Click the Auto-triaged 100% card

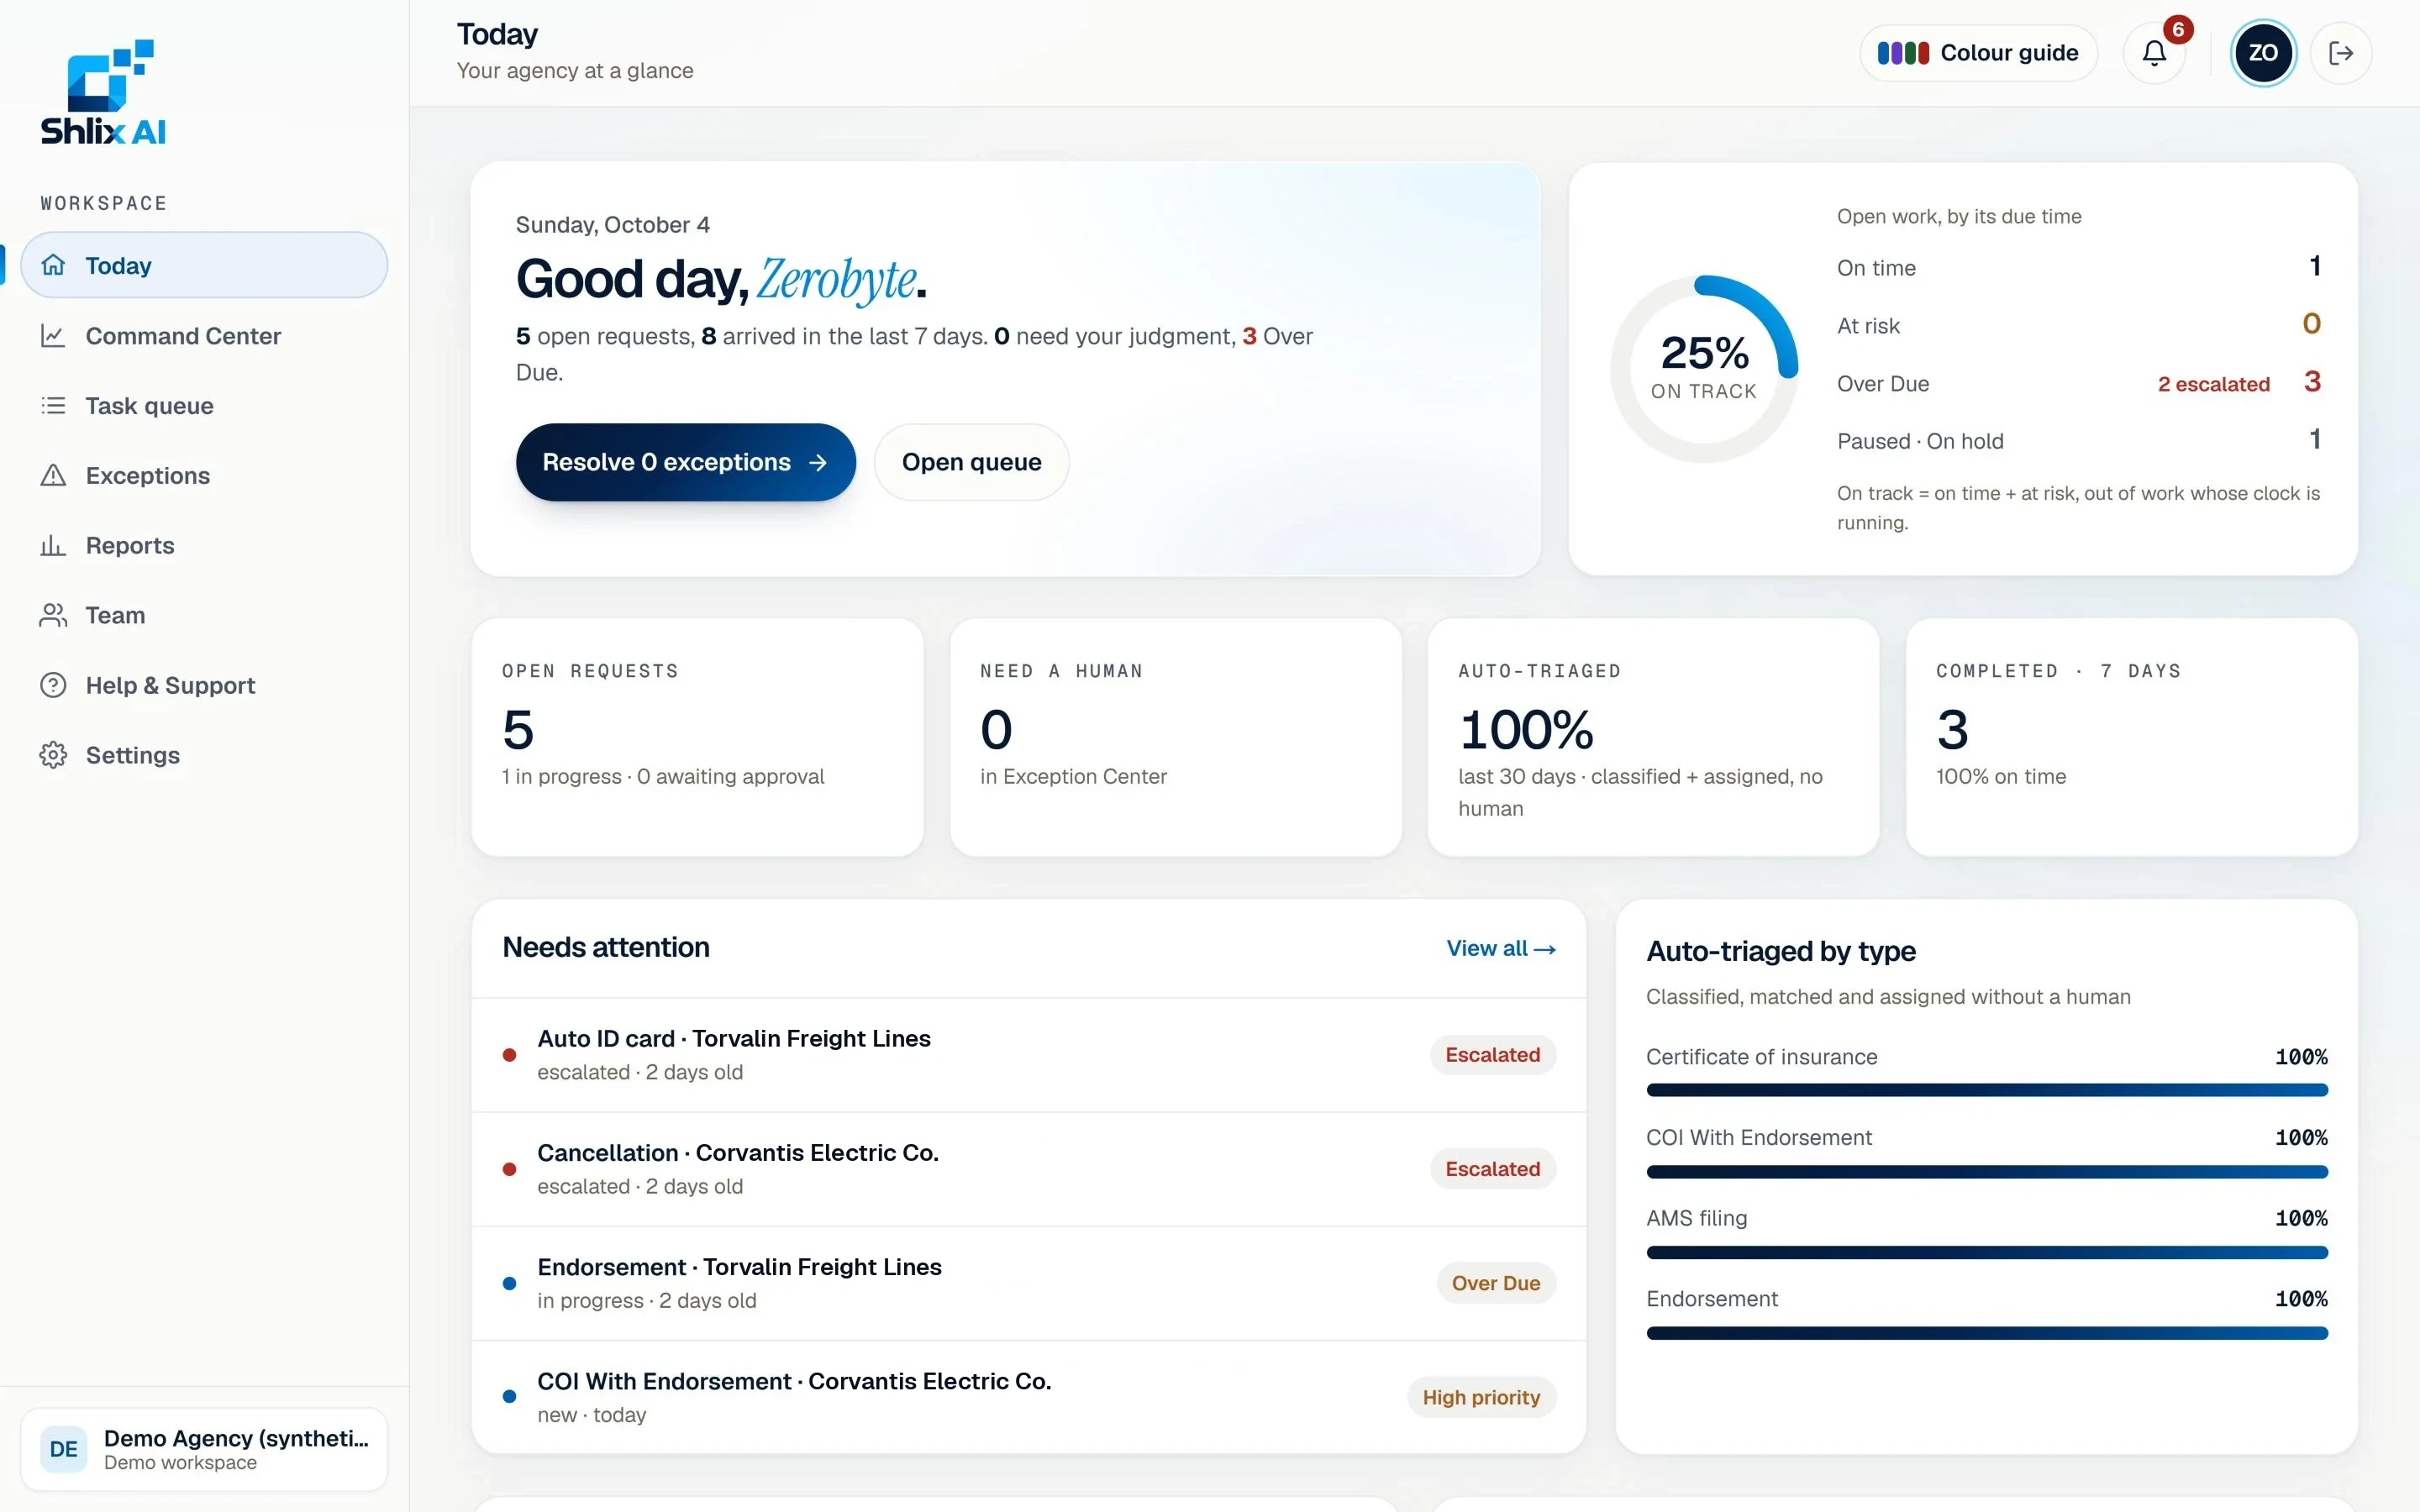click(x=1653, y=737)
